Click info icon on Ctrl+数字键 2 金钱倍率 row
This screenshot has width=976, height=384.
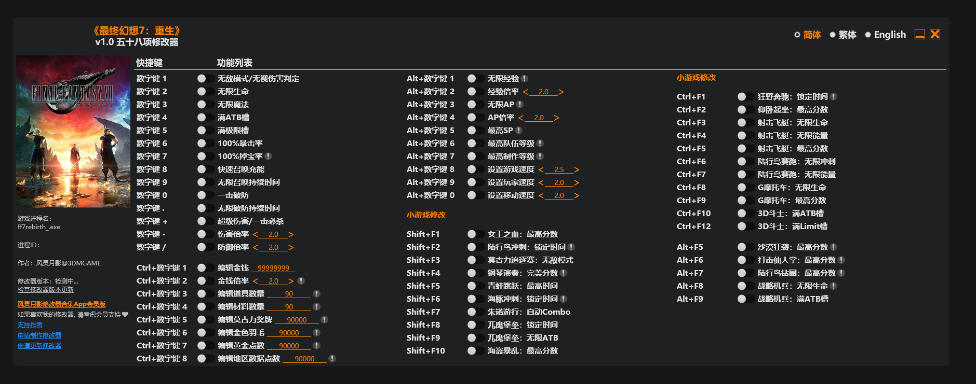[301, 281]
